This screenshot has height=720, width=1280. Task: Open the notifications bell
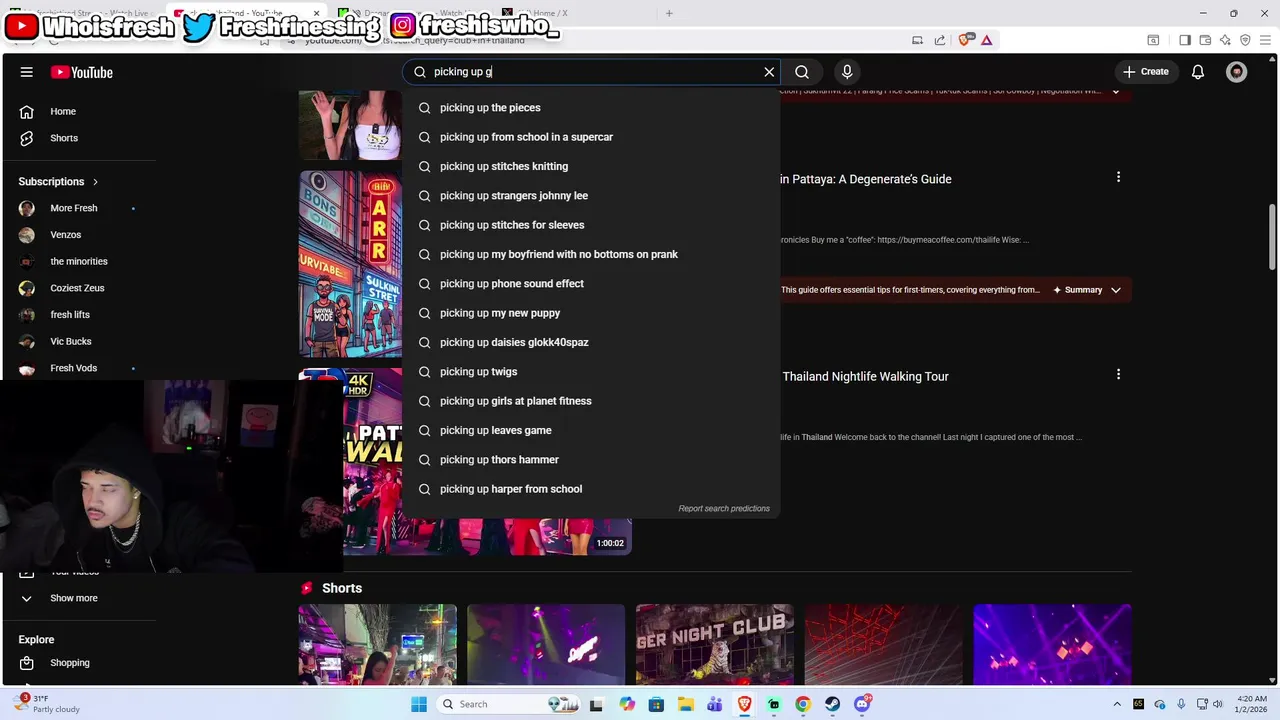pyautogui.click(x=1198, y=72)
